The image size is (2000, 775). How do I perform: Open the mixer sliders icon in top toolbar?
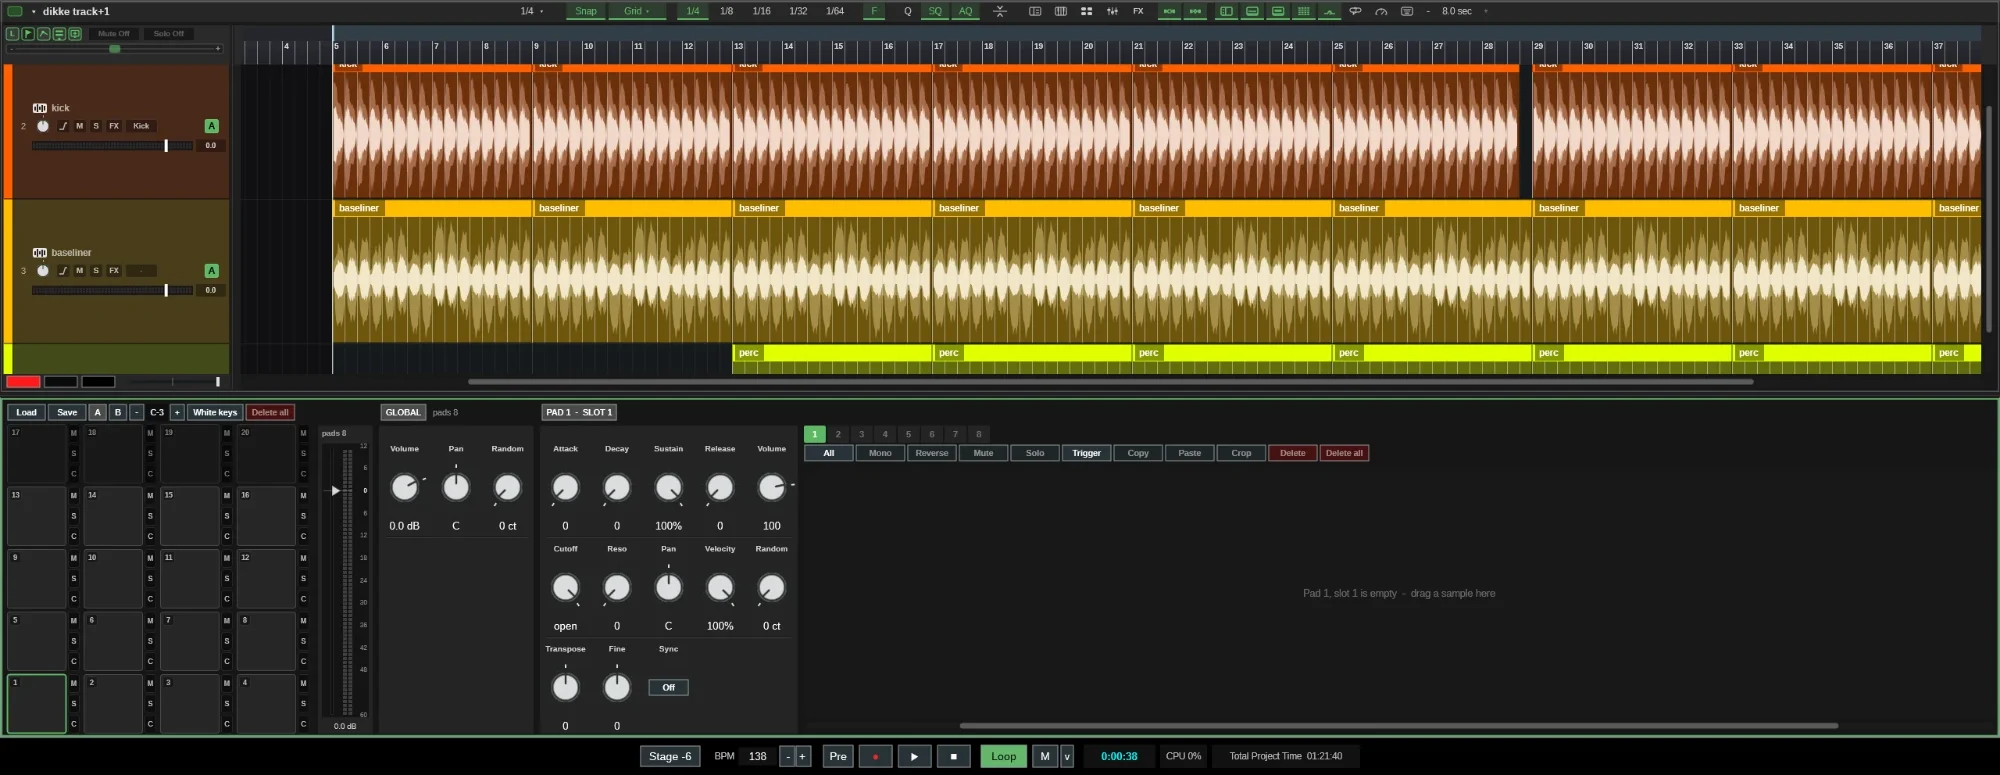pos(1112,11)
